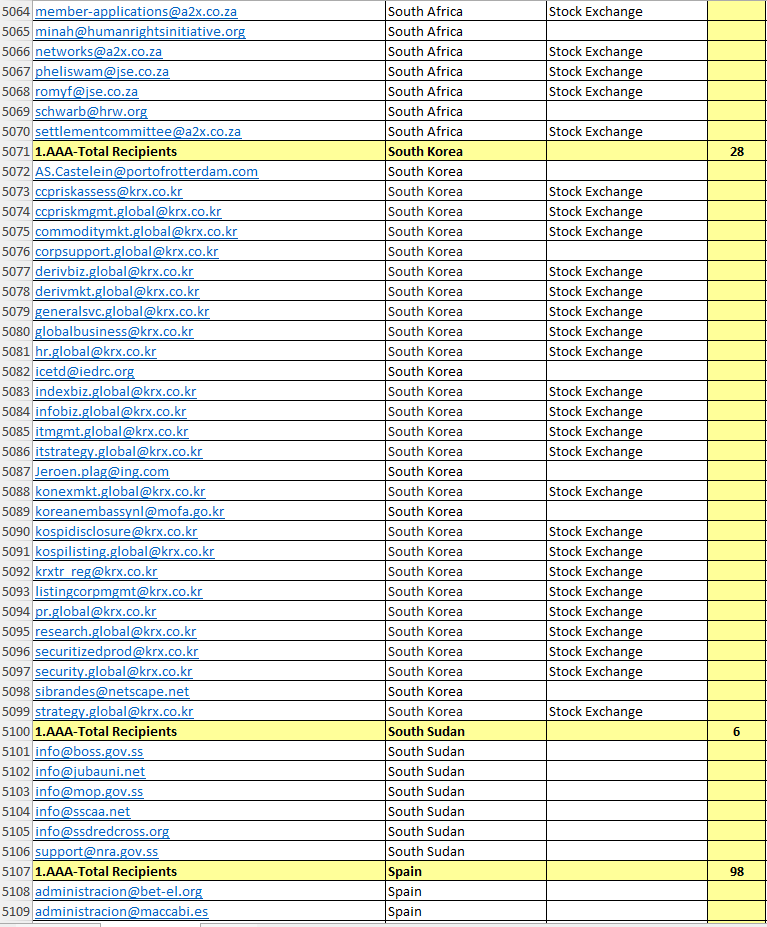Screen dimensions: 767x927
Task: Open securitizedprod@krx.co.kr link
Action: (116, 652)
